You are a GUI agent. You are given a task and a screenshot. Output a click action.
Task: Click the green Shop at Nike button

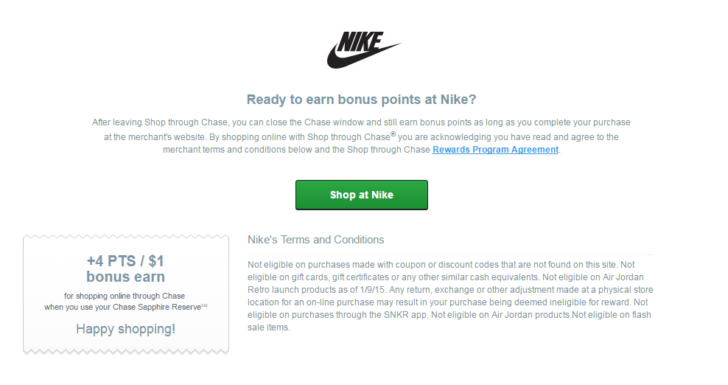(361, 195)
